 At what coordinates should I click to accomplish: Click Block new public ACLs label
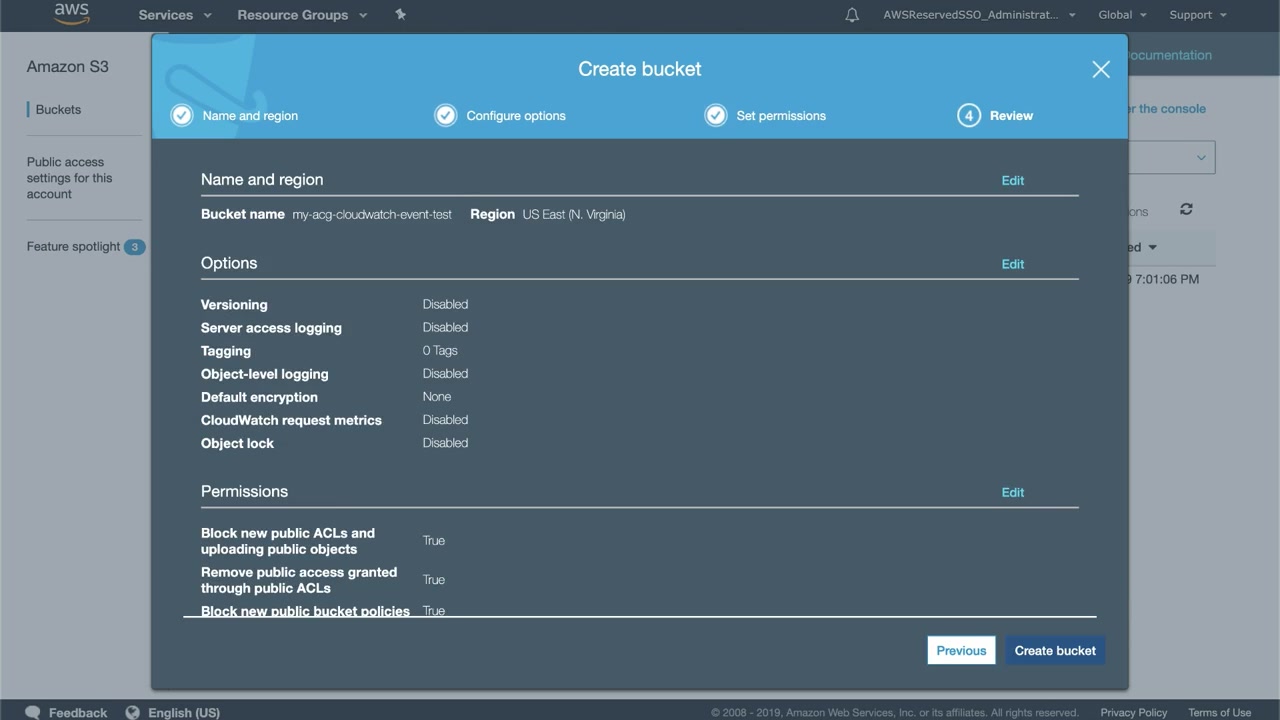coord(288,541)
